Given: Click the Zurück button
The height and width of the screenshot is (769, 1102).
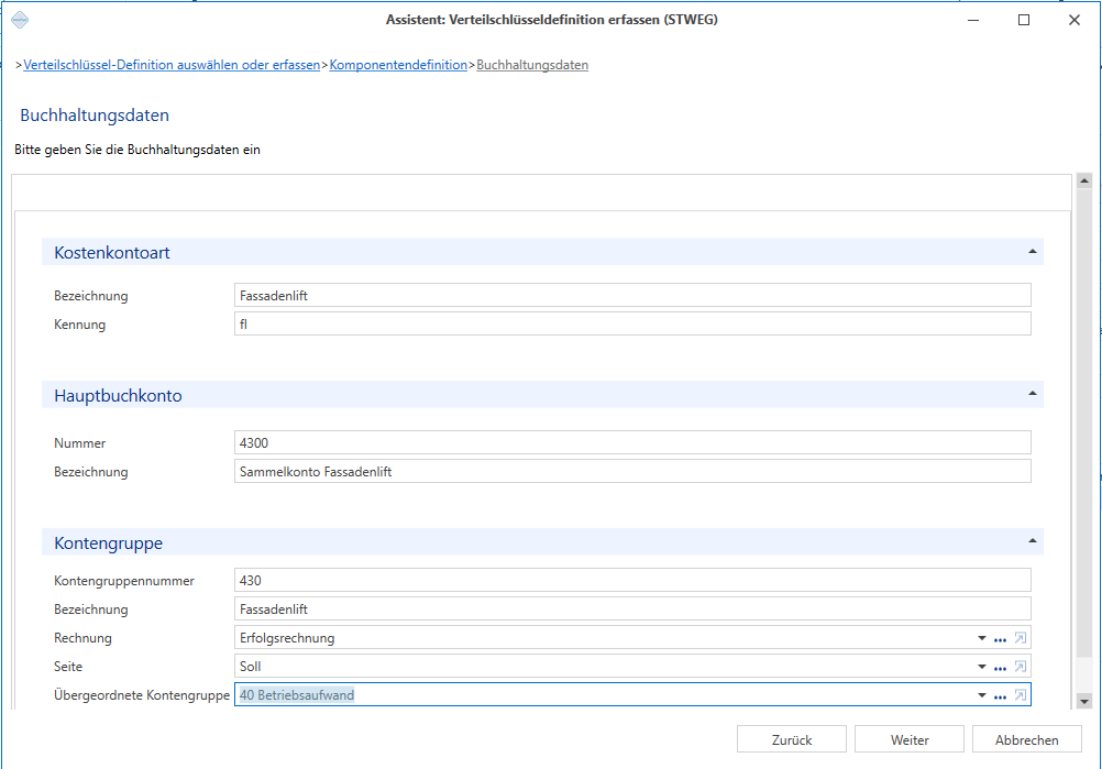Looking at the screenshot, I should (791, 739).
